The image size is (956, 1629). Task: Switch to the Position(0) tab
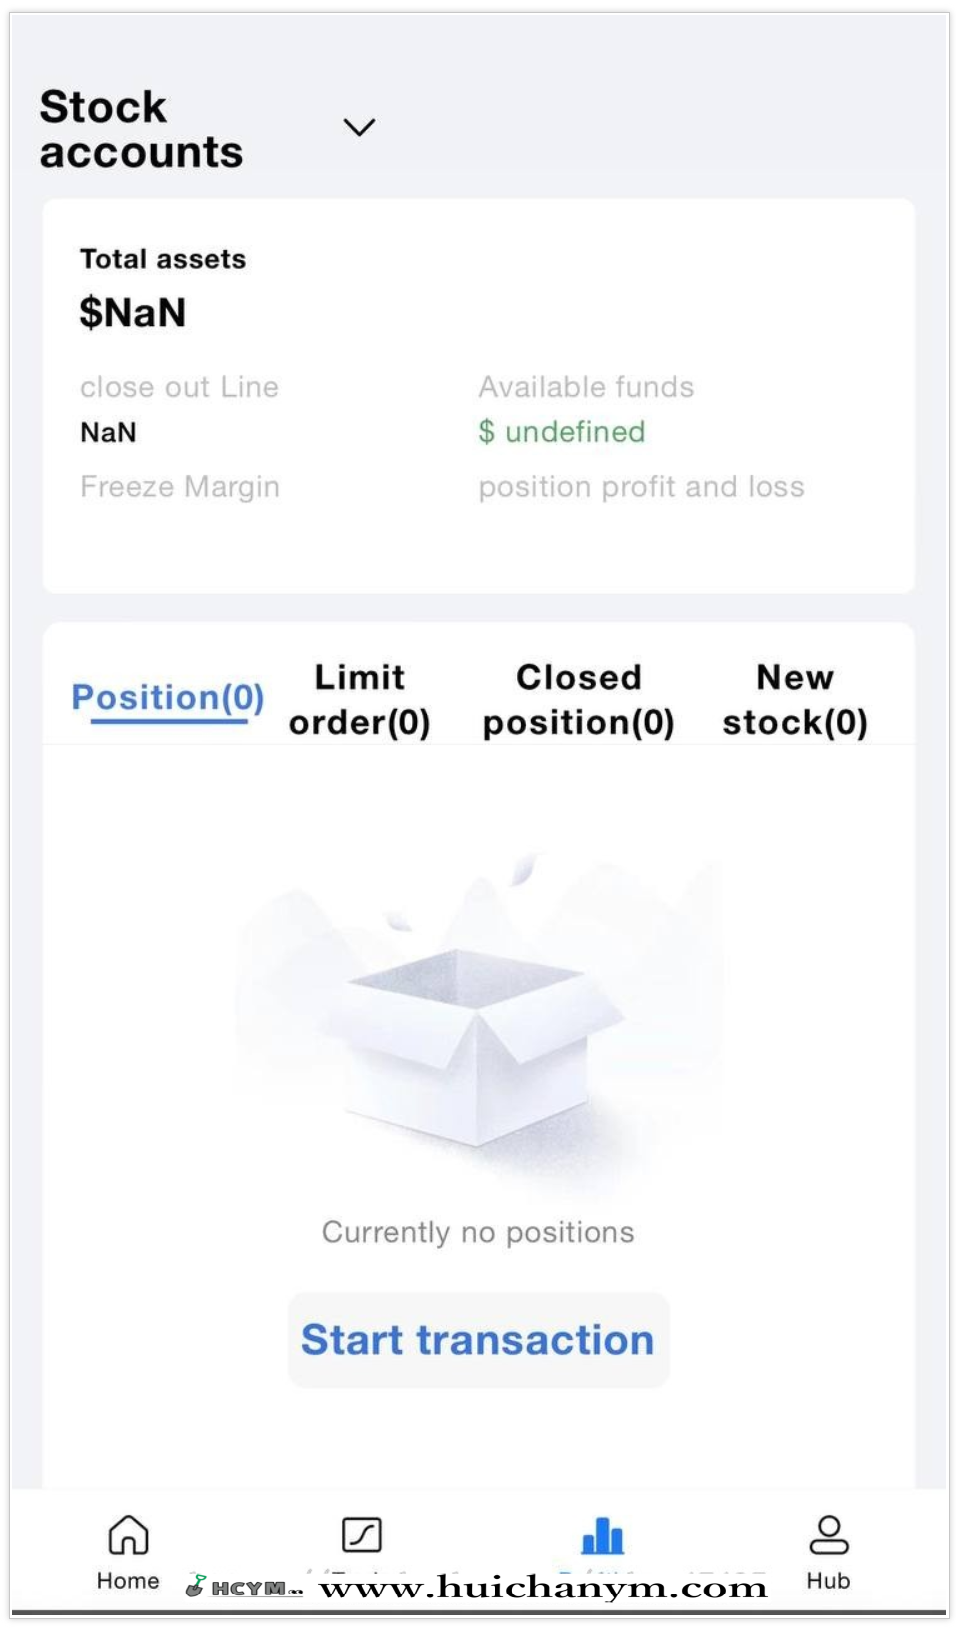coord(168,697)
